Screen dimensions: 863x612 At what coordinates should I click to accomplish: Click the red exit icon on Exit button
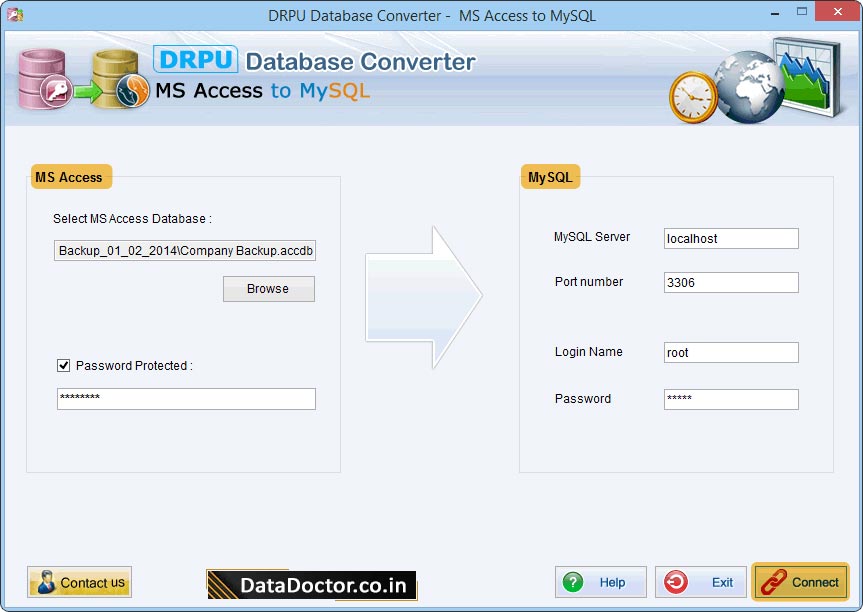(675, 582)
